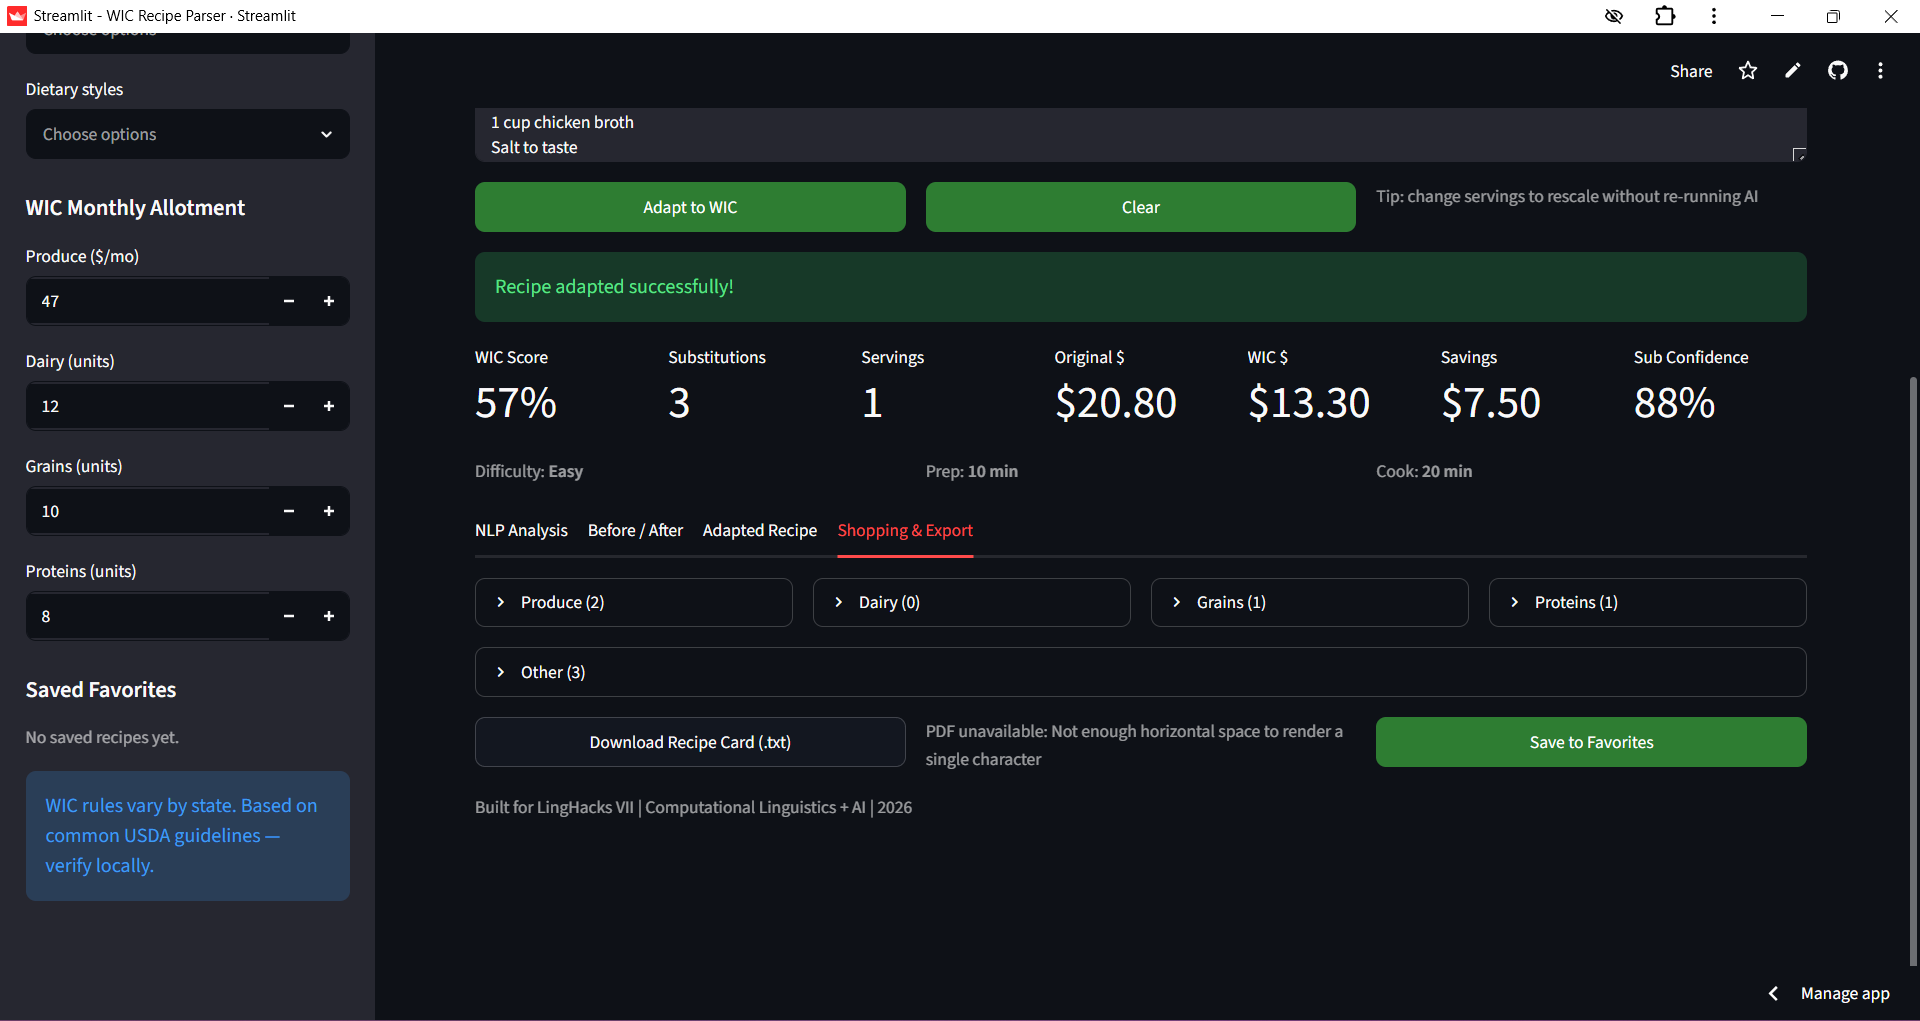Switch to the NLP Analysis tab

[521, 531]
